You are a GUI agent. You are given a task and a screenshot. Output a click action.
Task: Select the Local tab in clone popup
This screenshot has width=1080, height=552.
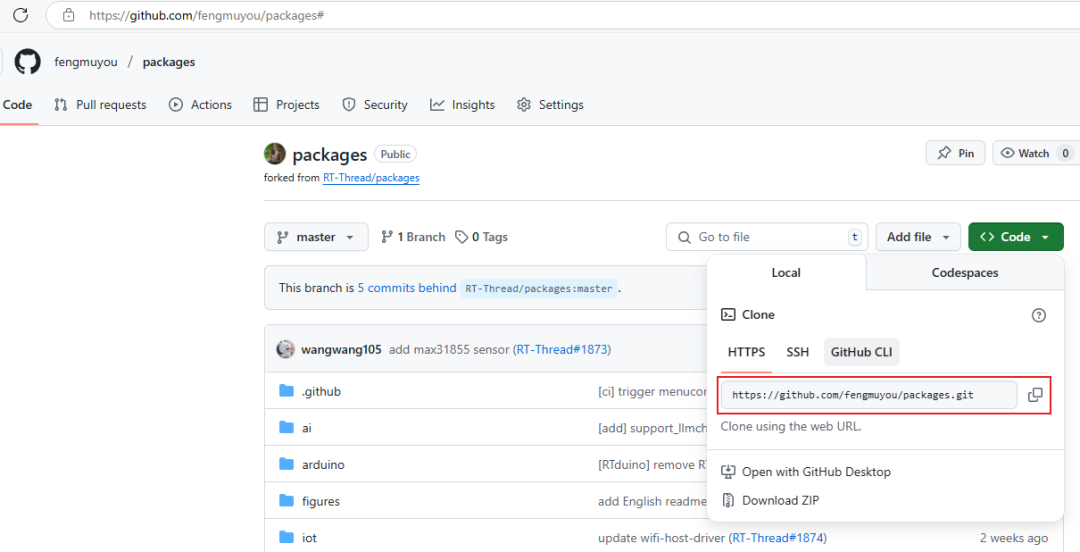[x=786, y=273]
